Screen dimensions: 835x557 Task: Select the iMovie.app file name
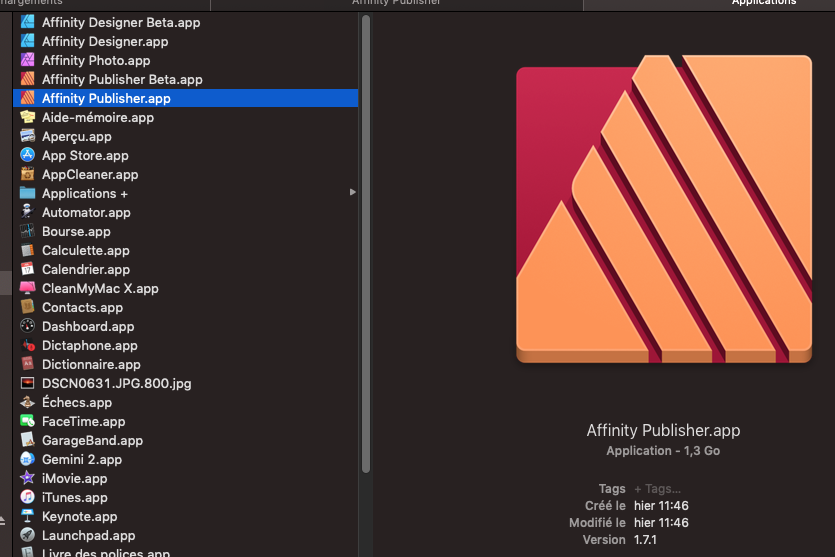tap(75, 478)
